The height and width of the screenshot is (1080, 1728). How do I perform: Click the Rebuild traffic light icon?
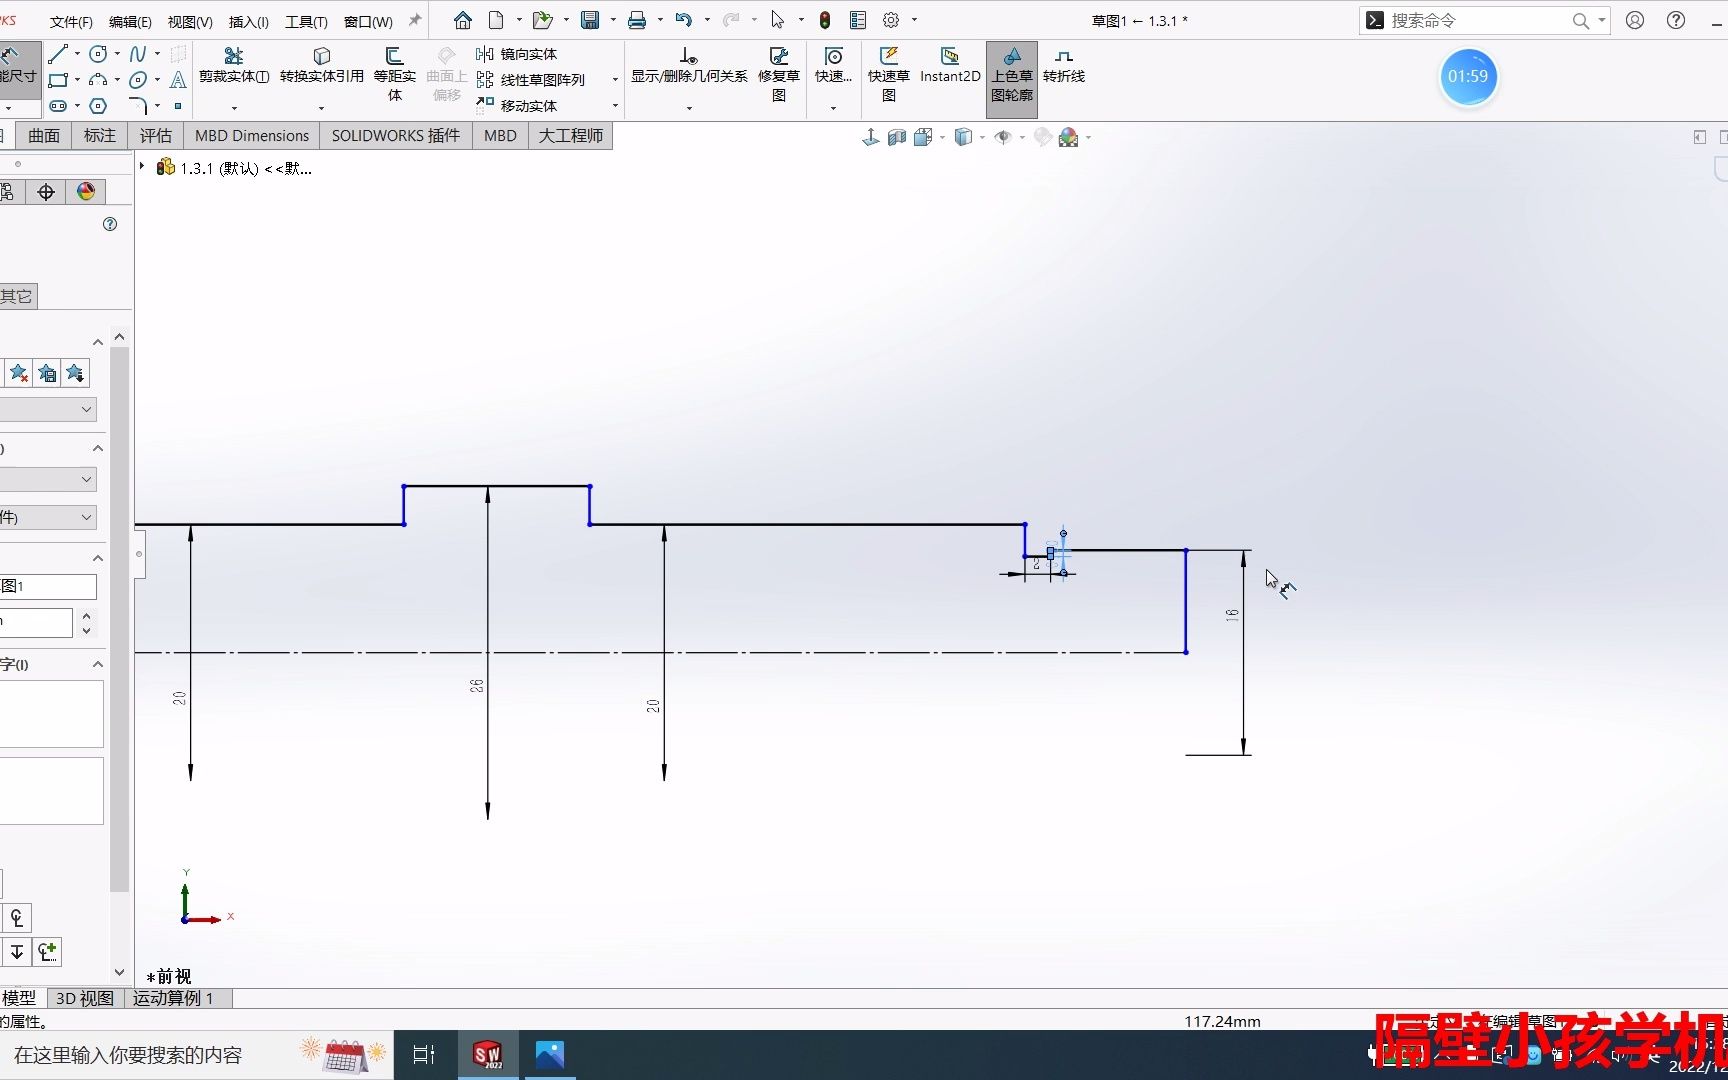(825, 20)
